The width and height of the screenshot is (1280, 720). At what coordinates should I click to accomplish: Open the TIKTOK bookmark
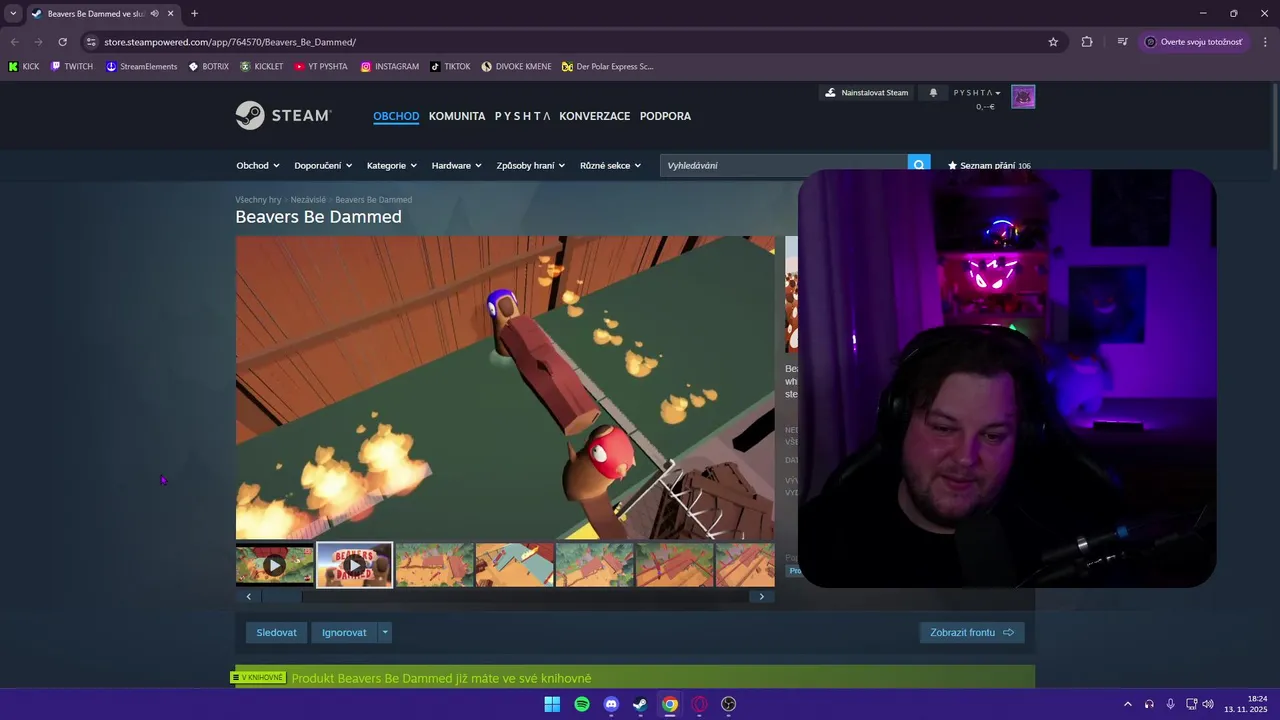click(x=450, y=67)
